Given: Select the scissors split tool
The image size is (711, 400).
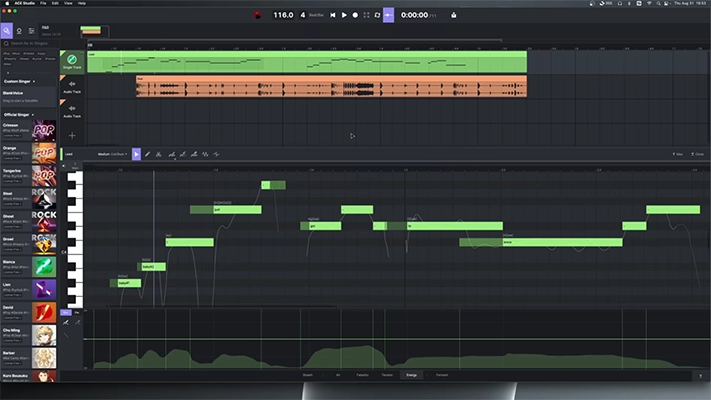Looking at the screenshot, I should [159, 154].
